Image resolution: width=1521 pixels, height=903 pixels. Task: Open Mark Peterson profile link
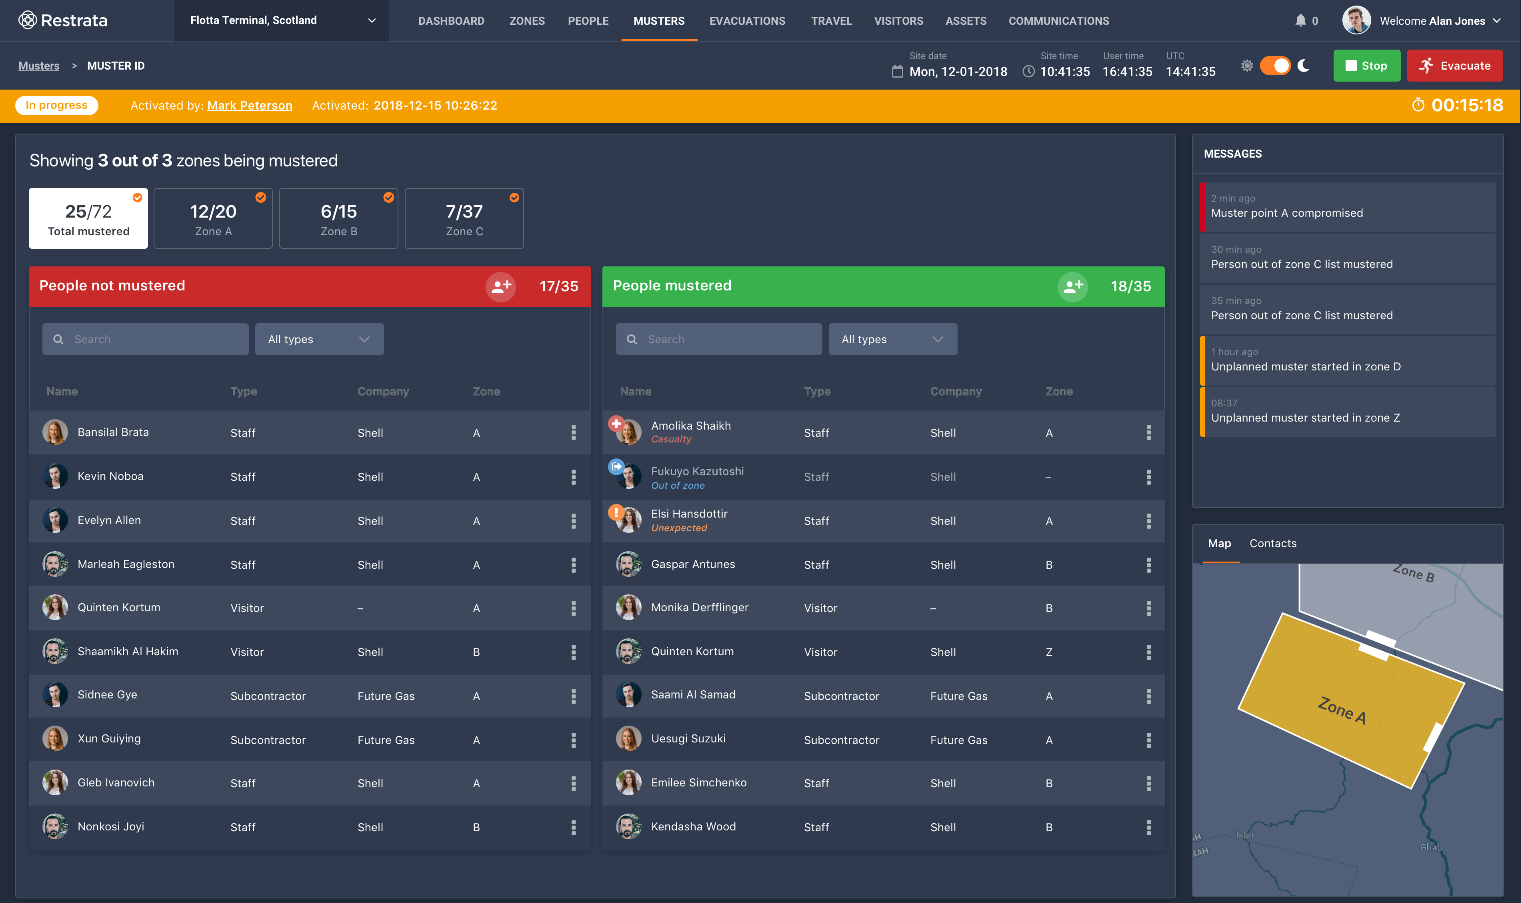pyautogui.click(x=249, y=106)
